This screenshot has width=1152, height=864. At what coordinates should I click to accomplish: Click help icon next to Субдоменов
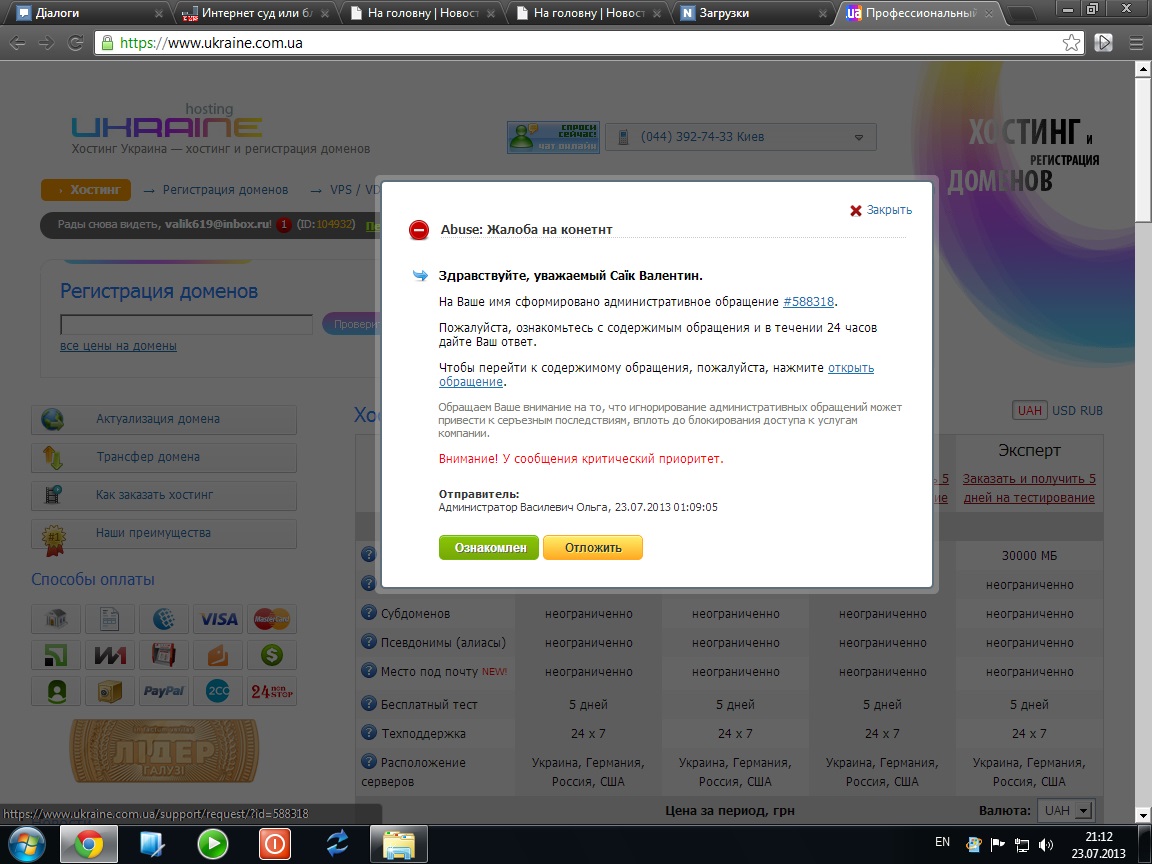pos(369,612)
